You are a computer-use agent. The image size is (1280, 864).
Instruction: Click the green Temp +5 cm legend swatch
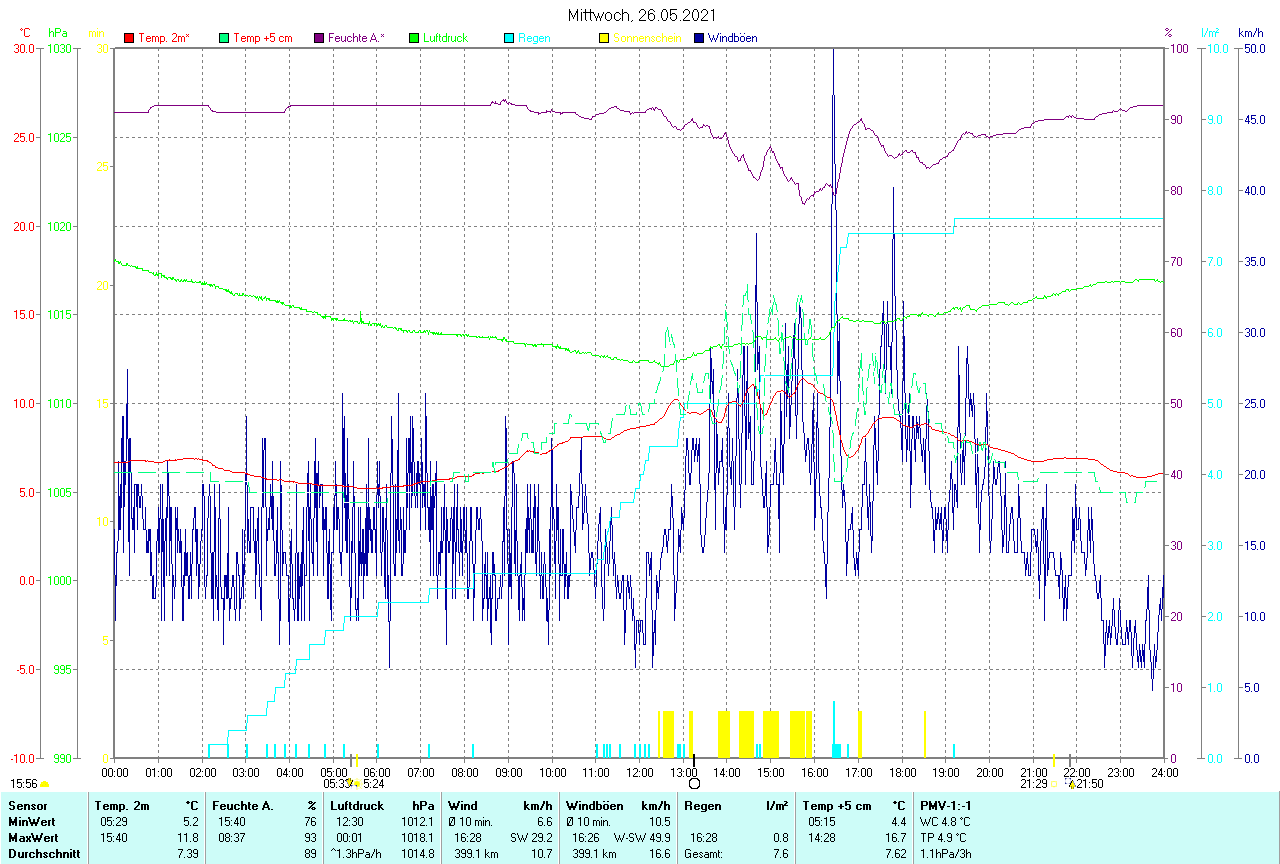[224, 38]
